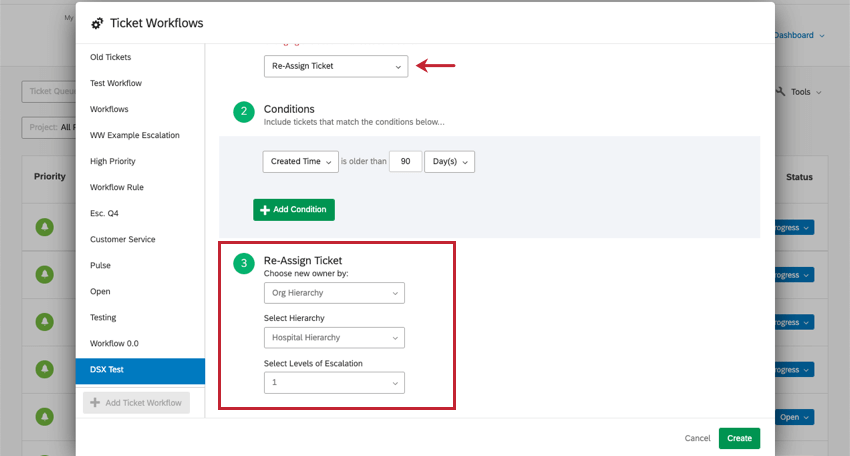The image size is (850, 456).
Task: Click the Status column header in background
Action: (x=799, y=177)
